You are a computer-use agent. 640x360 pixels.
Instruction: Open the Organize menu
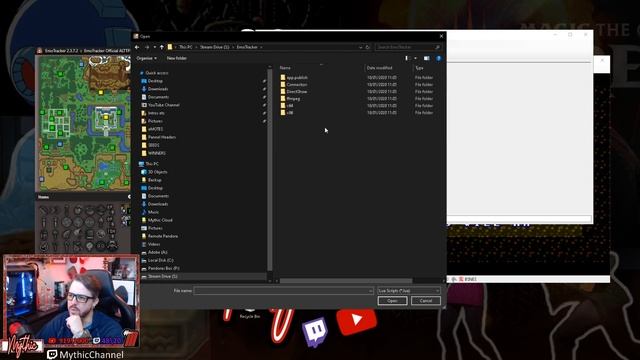pyautogui.click(x=147, y=58)
